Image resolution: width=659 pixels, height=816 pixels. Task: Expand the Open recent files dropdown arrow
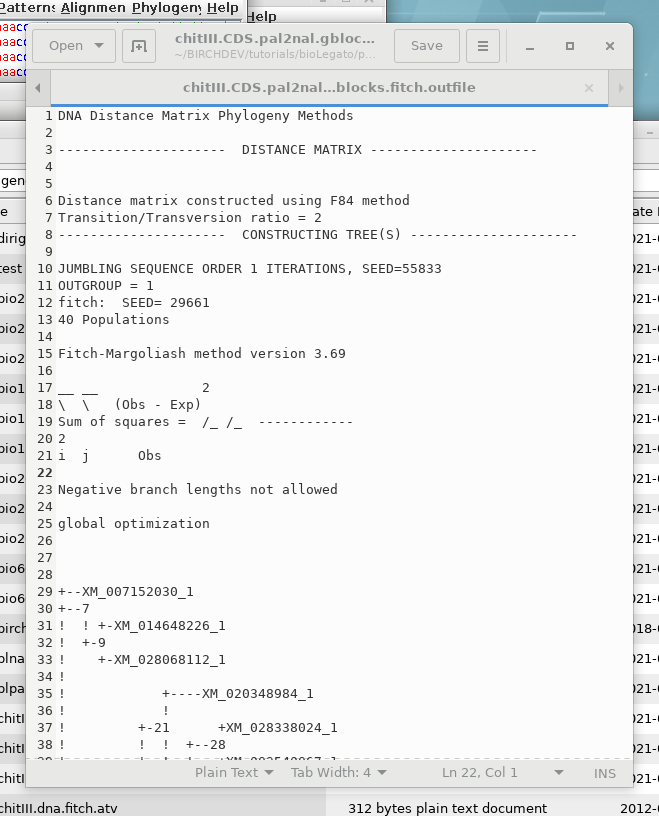[x=99, y=46]
